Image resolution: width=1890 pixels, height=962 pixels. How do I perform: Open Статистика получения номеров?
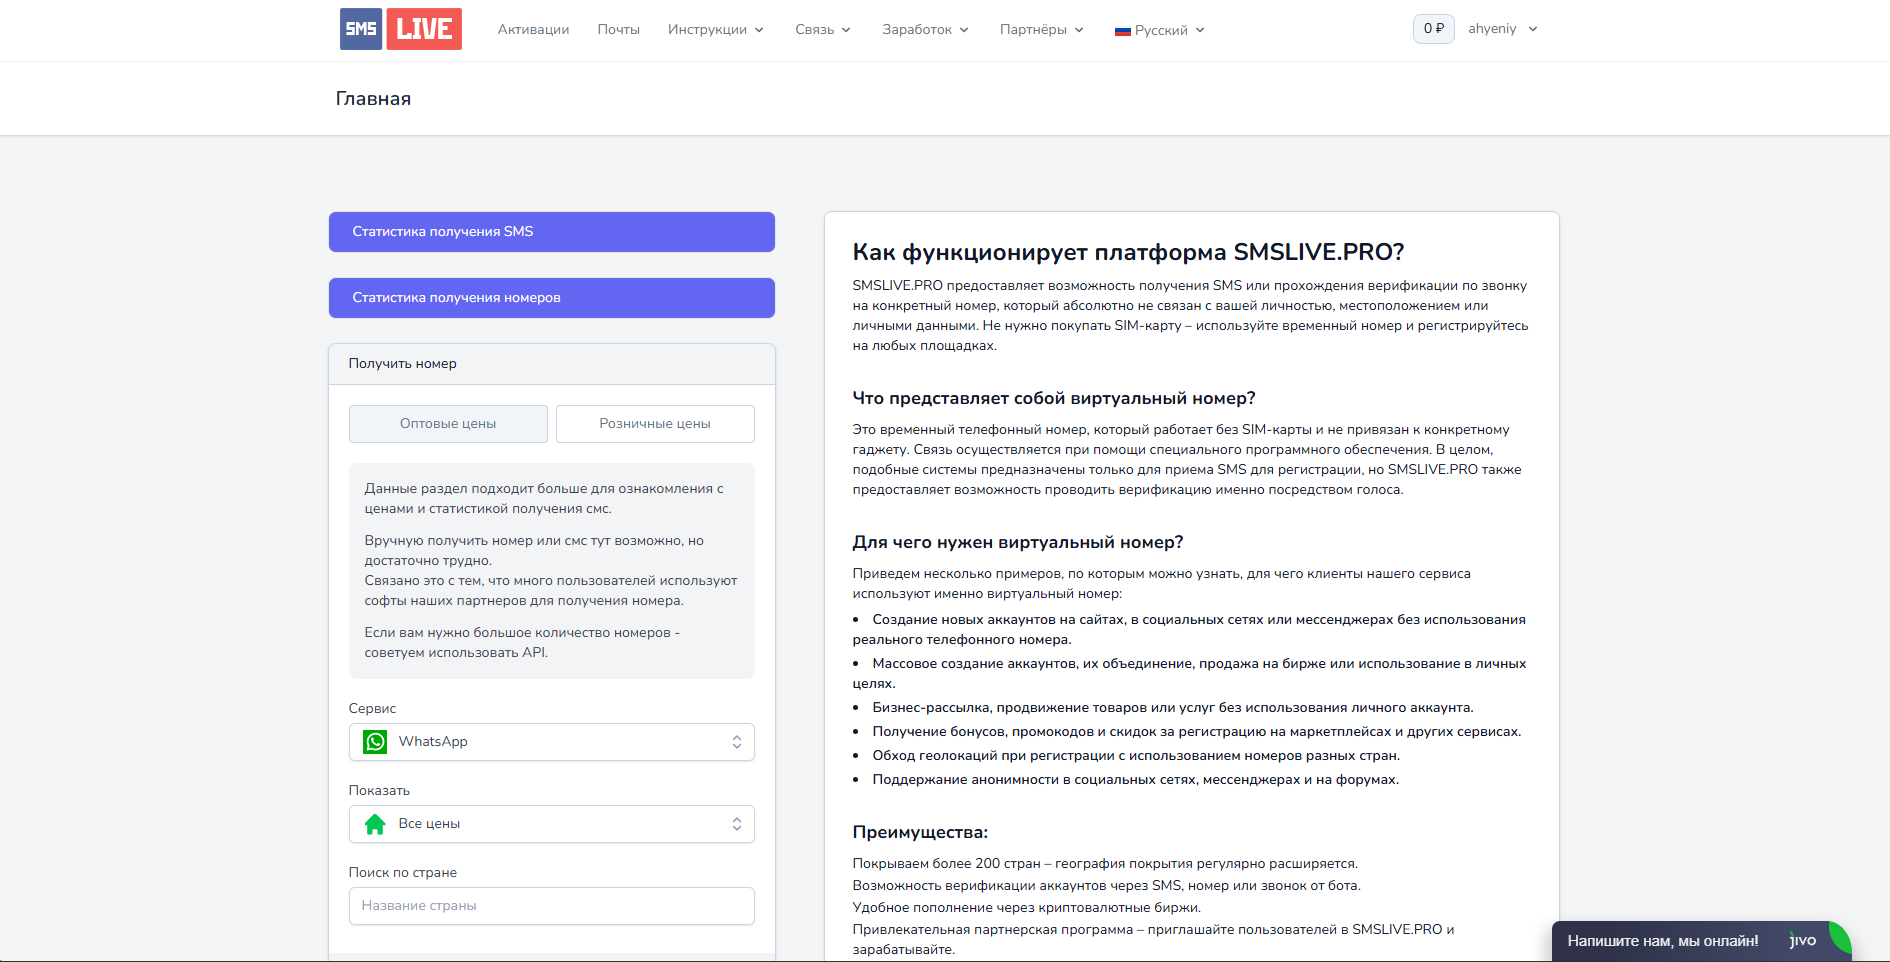coord(552,298)
